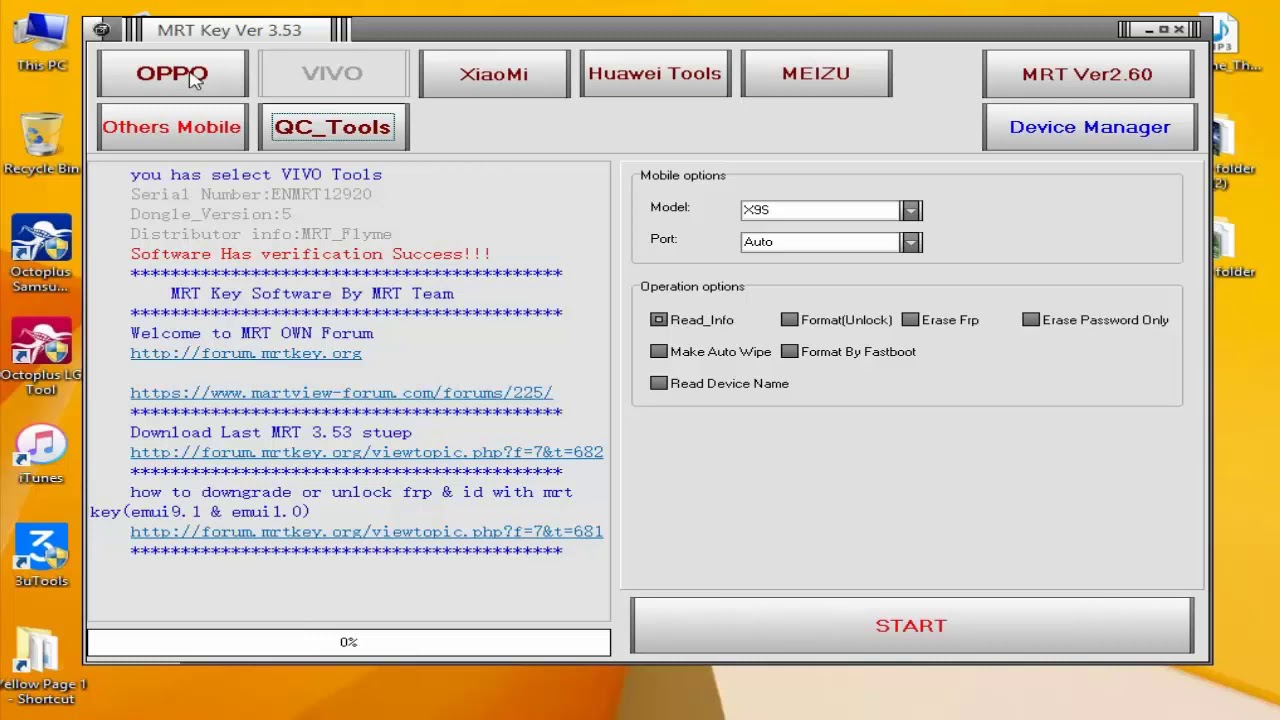Click 'Software Has verification Success!!!' log line
The height and width of the screenshot is (720, 1280).
pos(310,254)
